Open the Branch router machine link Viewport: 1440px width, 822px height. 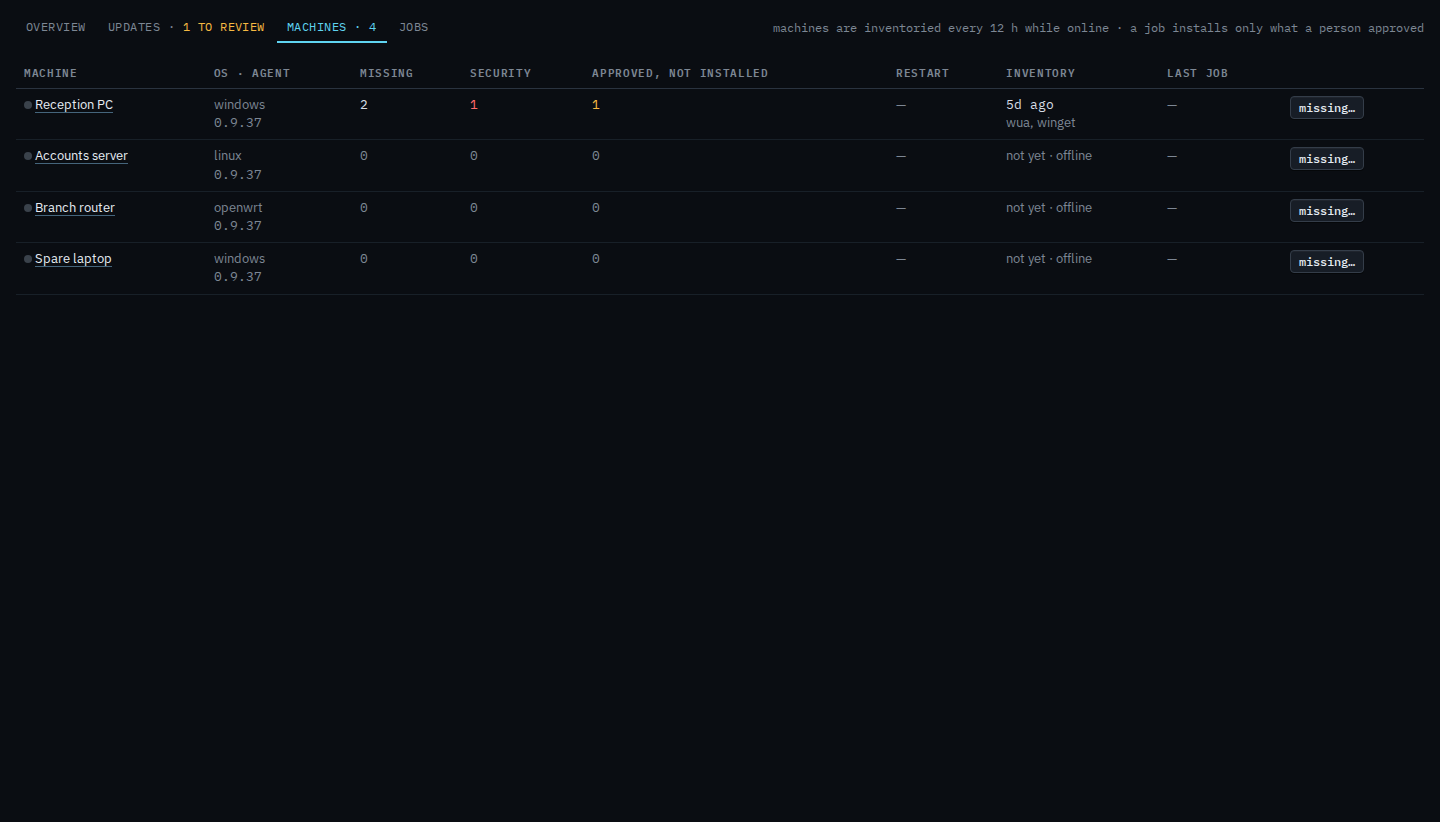[75, 208]
